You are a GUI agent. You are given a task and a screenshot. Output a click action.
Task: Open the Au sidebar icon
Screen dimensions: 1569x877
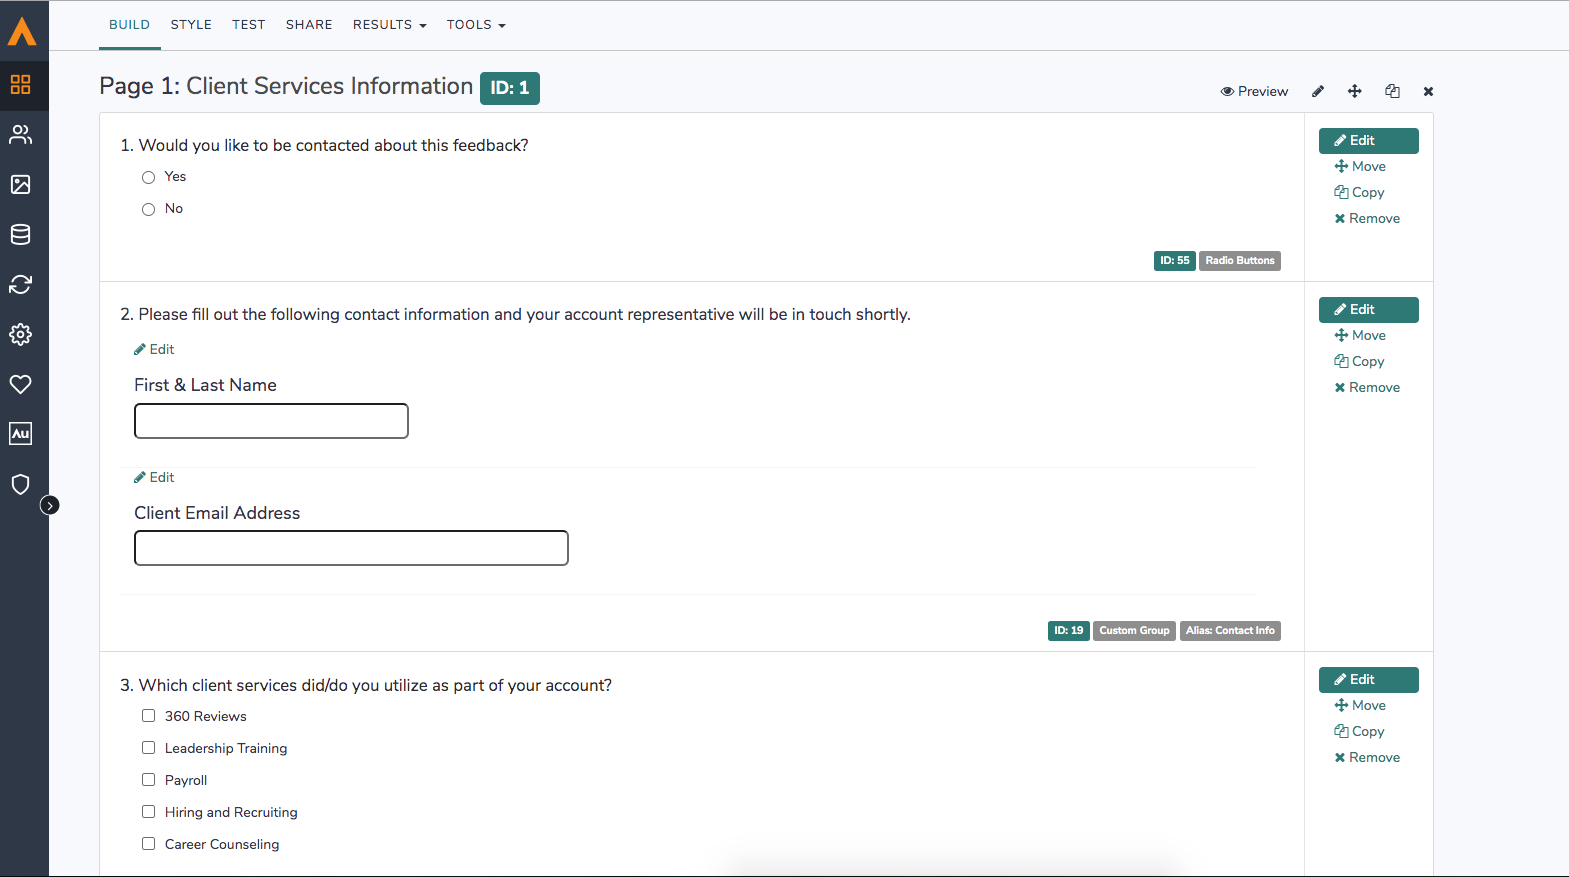[21, 434]
